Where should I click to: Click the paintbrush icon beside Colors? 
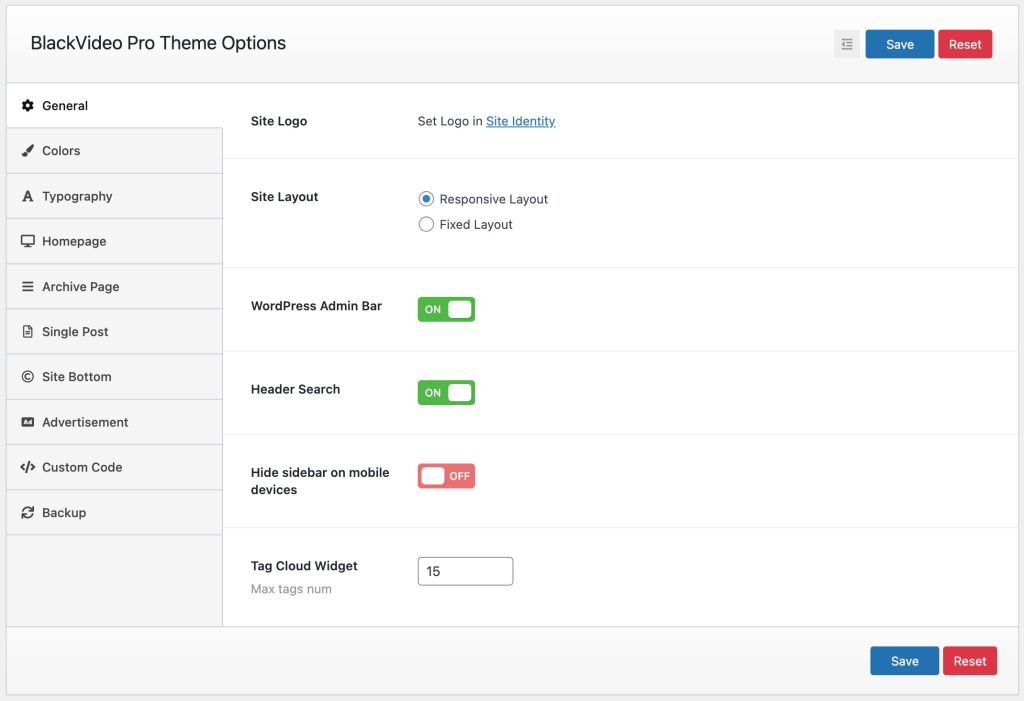click(x=27, y=150)
